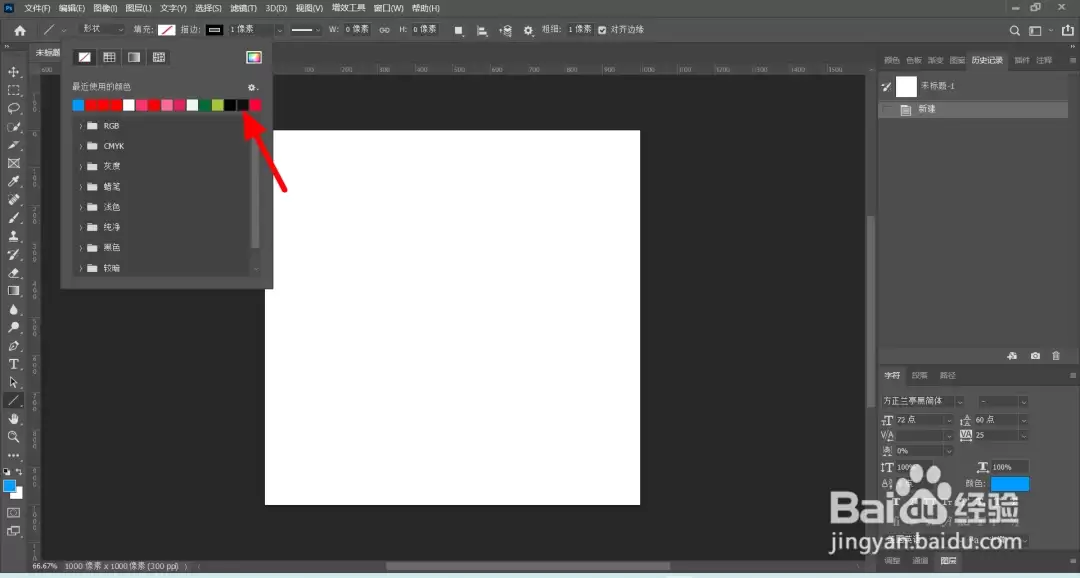
Task: Open the color picker rainbow icon
Action: [x=254, y=57]
